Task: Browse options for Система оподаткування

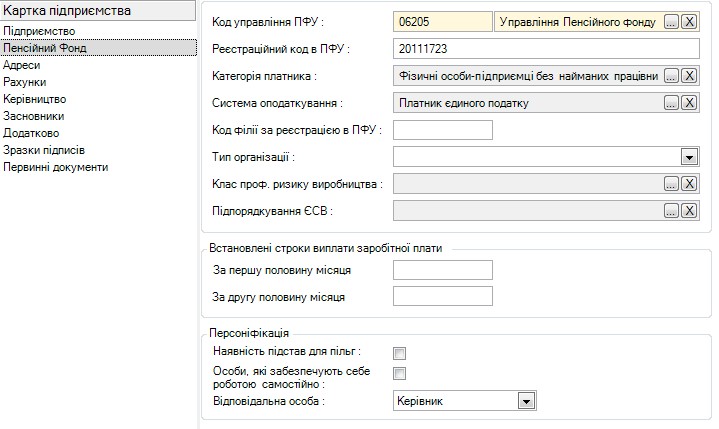Action: [672, 103]
